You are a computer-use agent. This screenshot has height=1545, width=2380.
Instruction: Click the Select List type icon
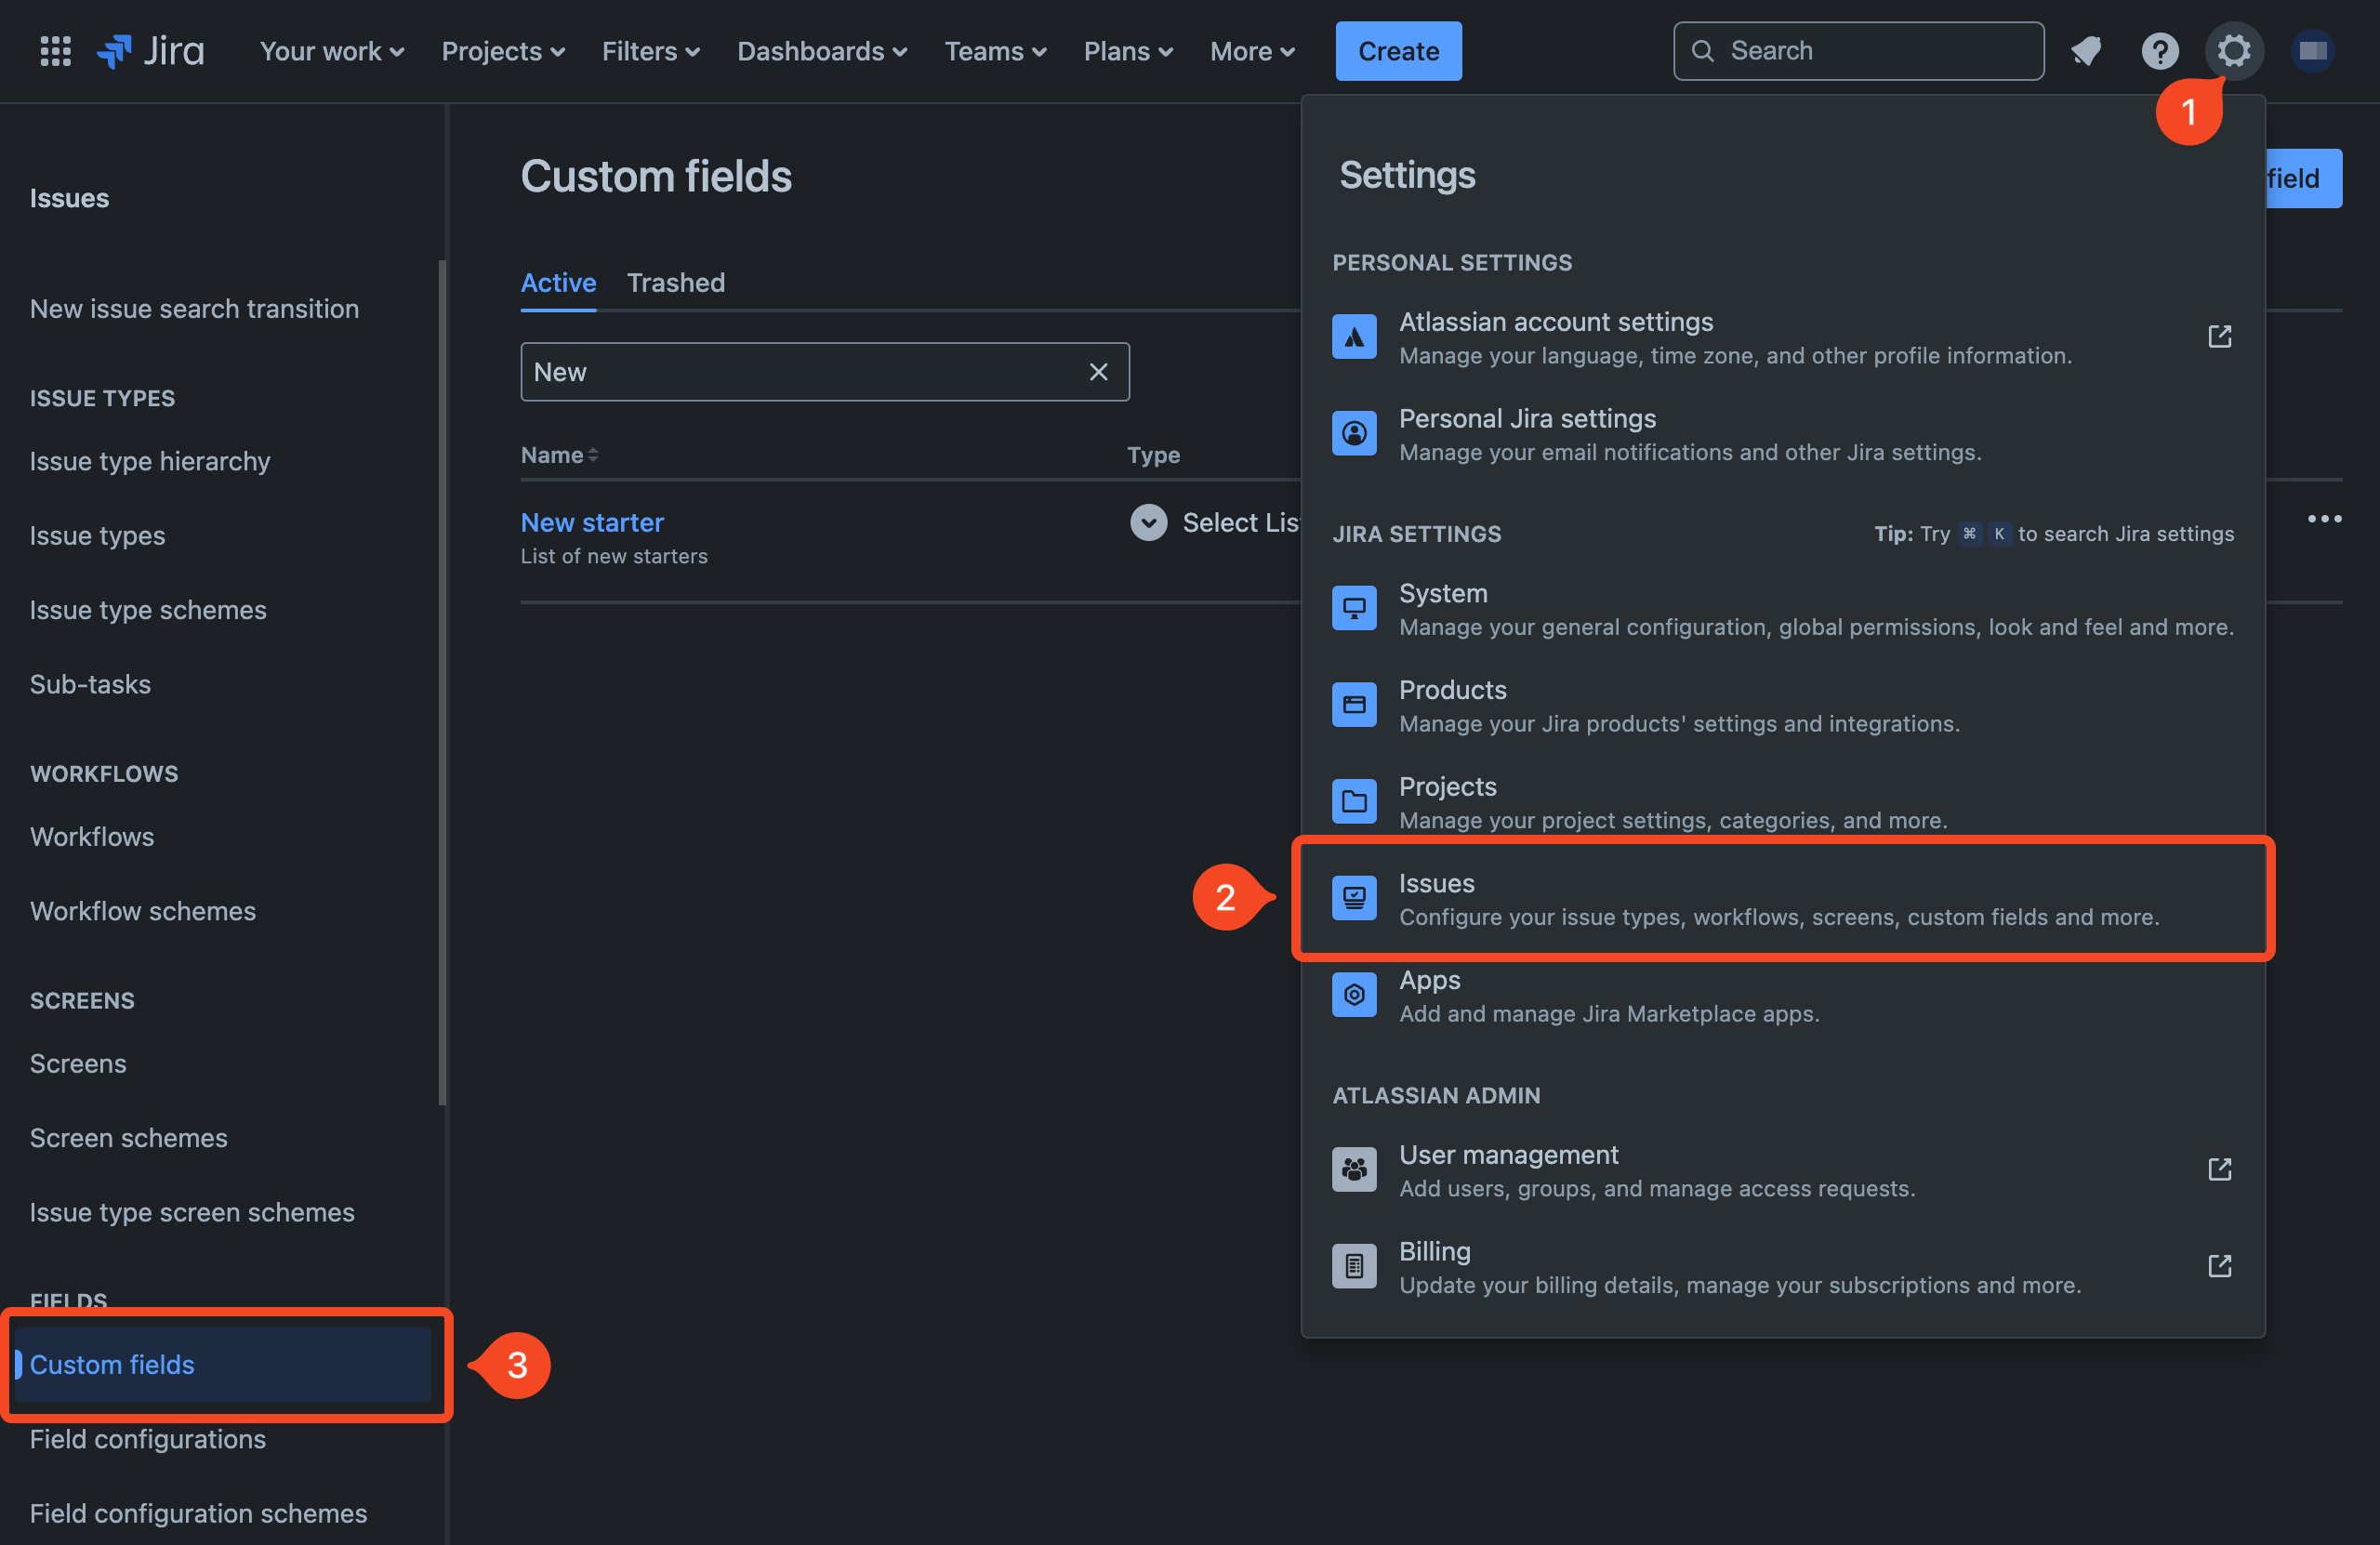coord(1148,522)
